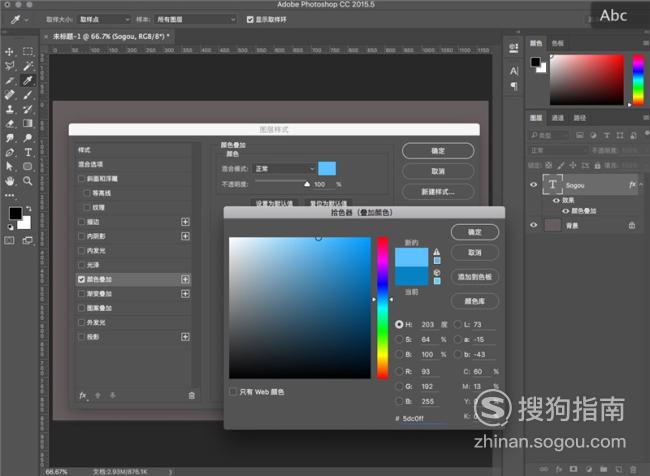The height and width of the screenshot is (476, 650).
Task: Add another 投影 effect with plus icon
Action: (185, 337)
